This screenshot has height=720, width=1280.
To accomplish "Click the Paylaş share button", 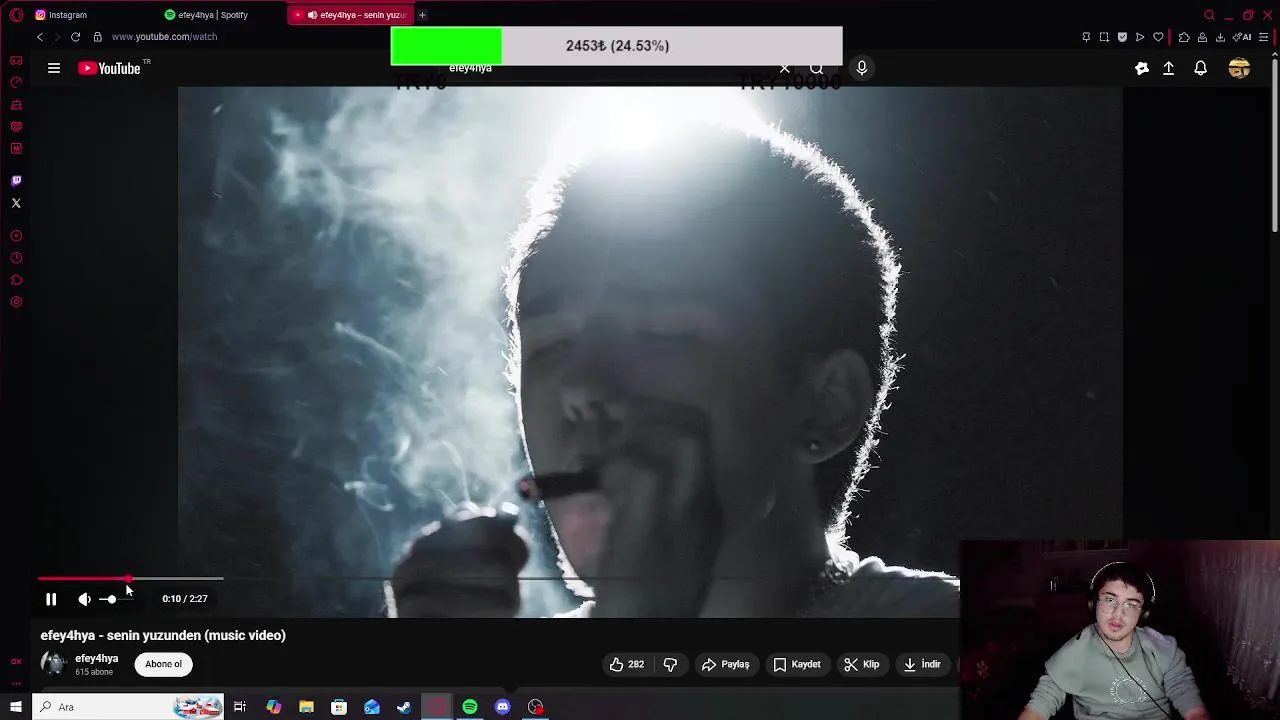I will 726,664.
